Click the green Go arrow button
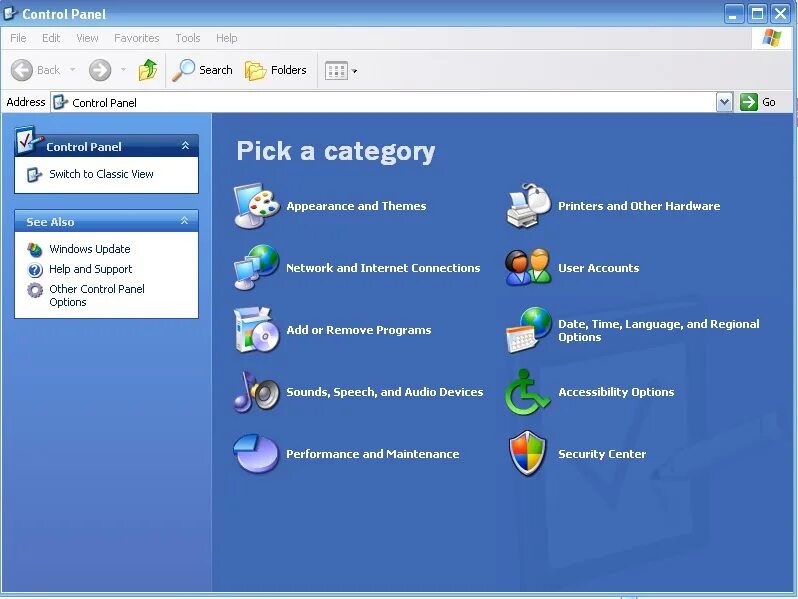798x599 pixels. 749,102
